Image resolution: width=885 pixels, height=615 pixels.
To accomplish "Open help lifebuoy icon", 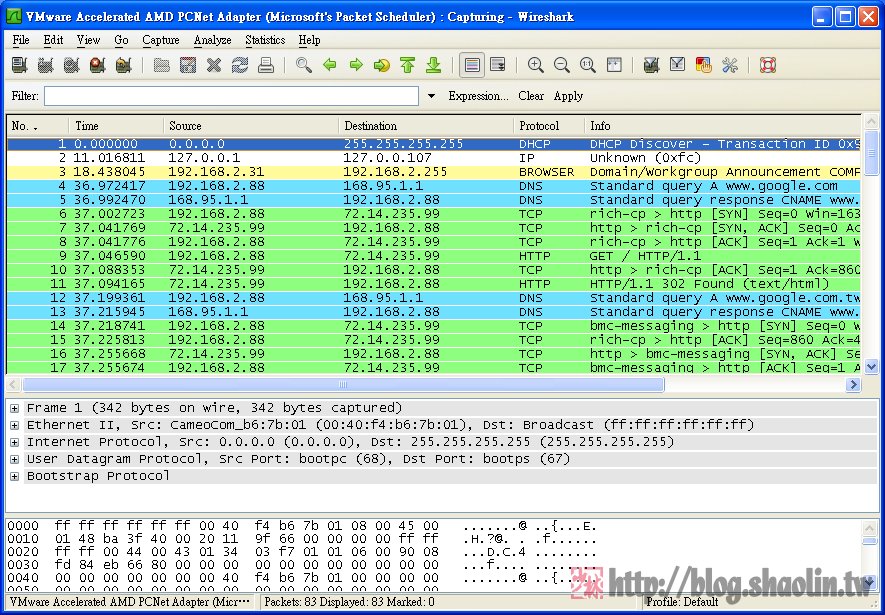I will tap(768, 65).
